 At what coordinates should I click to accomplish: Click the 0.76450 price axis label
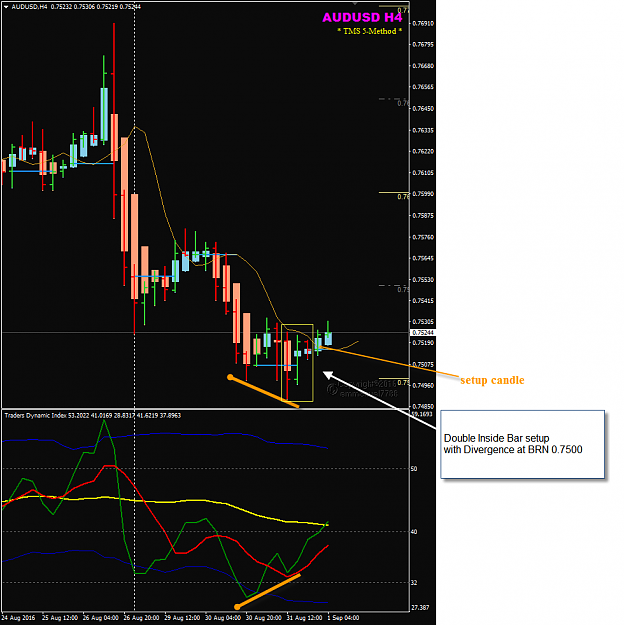point(423,109)
